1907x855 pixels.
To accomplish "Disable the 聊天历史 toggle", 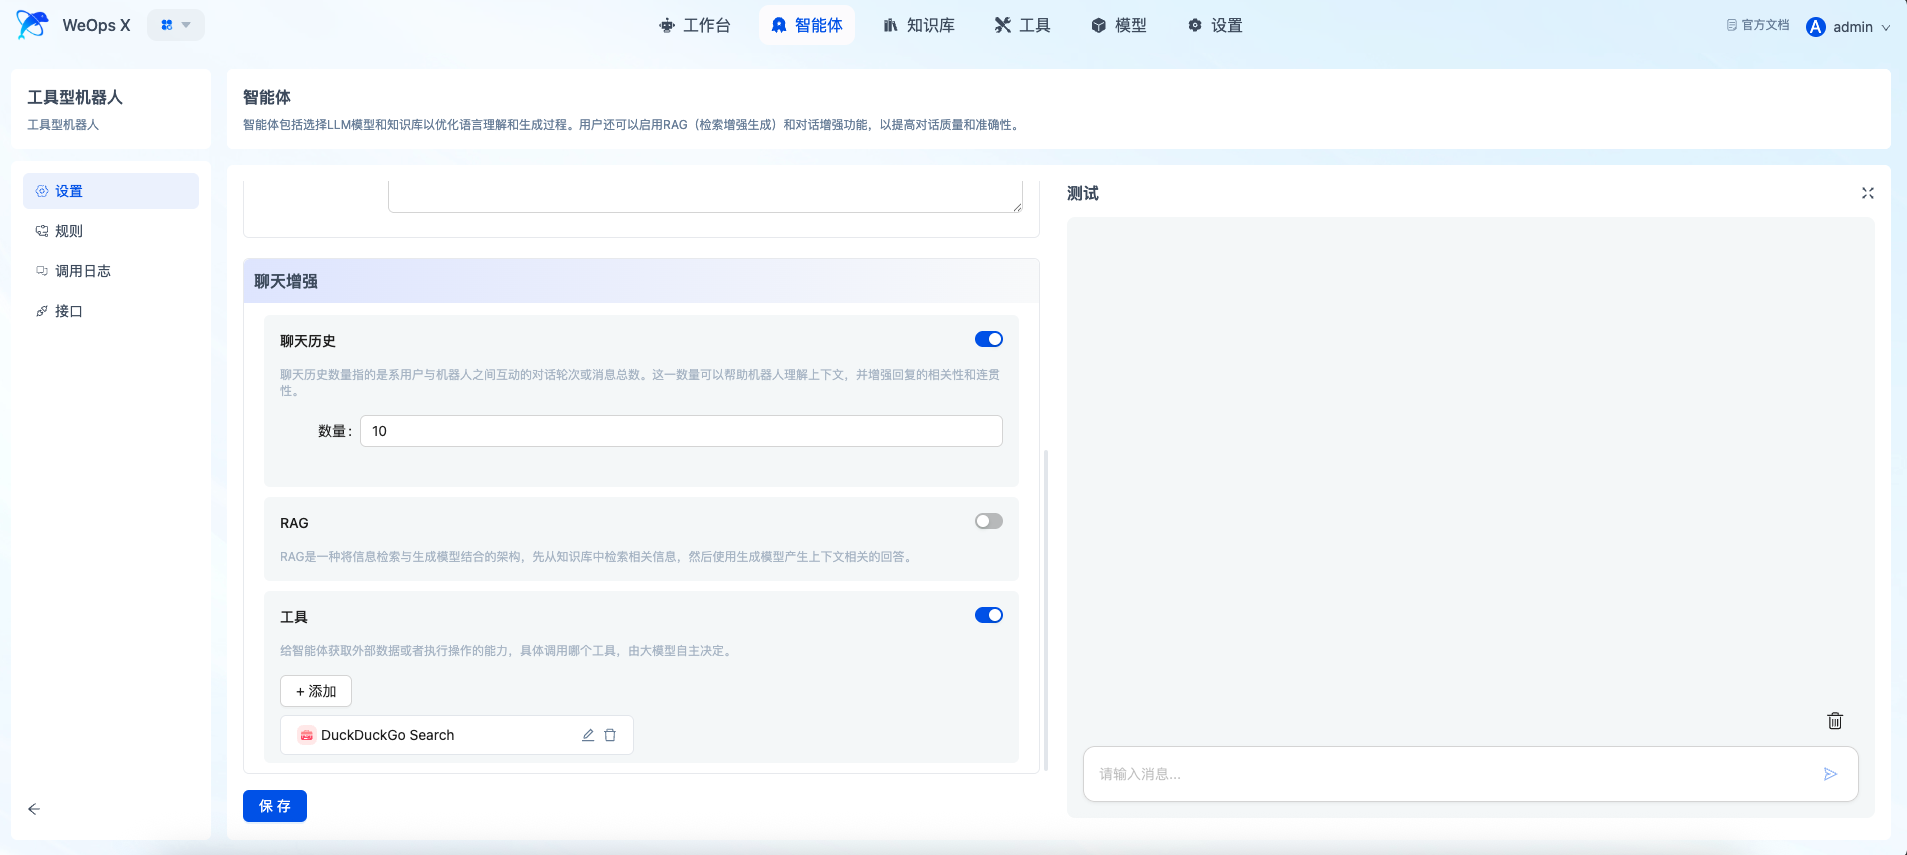I will pos(989,339).
